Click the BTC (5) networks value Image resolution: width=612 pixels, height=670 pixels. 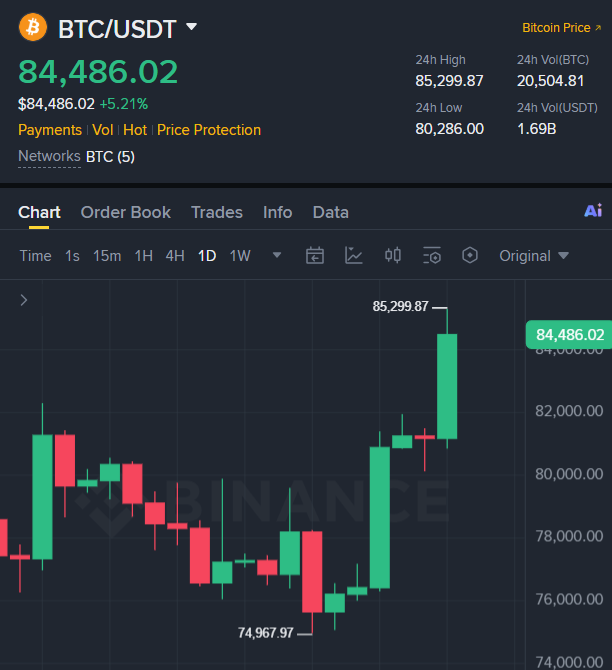tap(110, 157)
